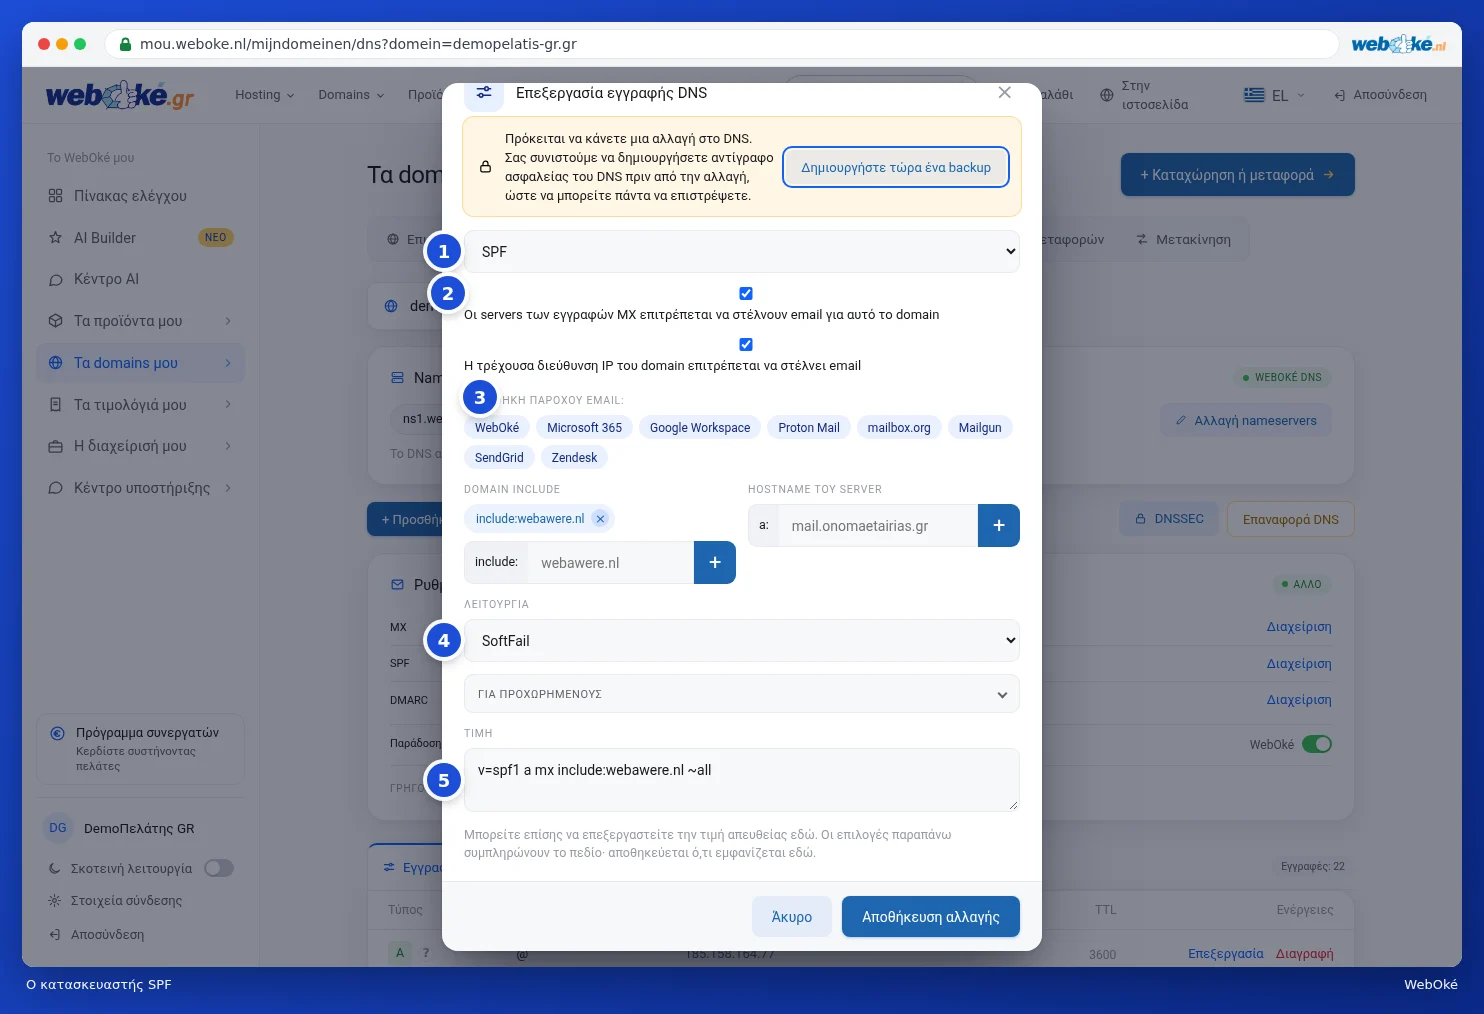Expand Τα προϊόντα μου sidebar item
The width and height of the screenshot is (1484, 1014).
point(141,321)
